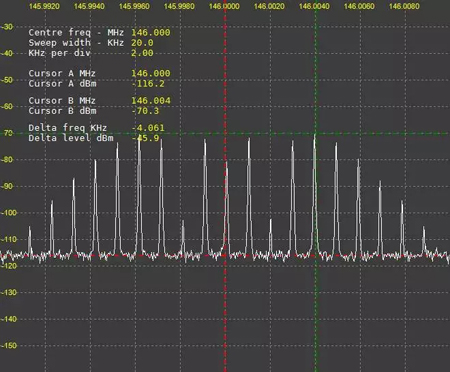
Task: Click the KHz per div value 2.00
Action: [142, 53]
